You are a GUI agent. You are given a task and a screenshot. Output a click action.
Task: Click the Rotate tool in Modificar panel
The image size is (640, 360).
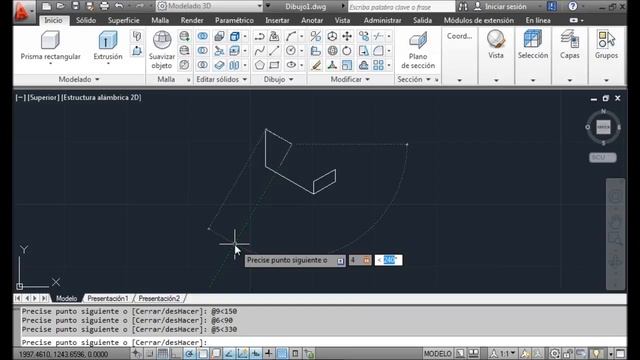(347, 51)
